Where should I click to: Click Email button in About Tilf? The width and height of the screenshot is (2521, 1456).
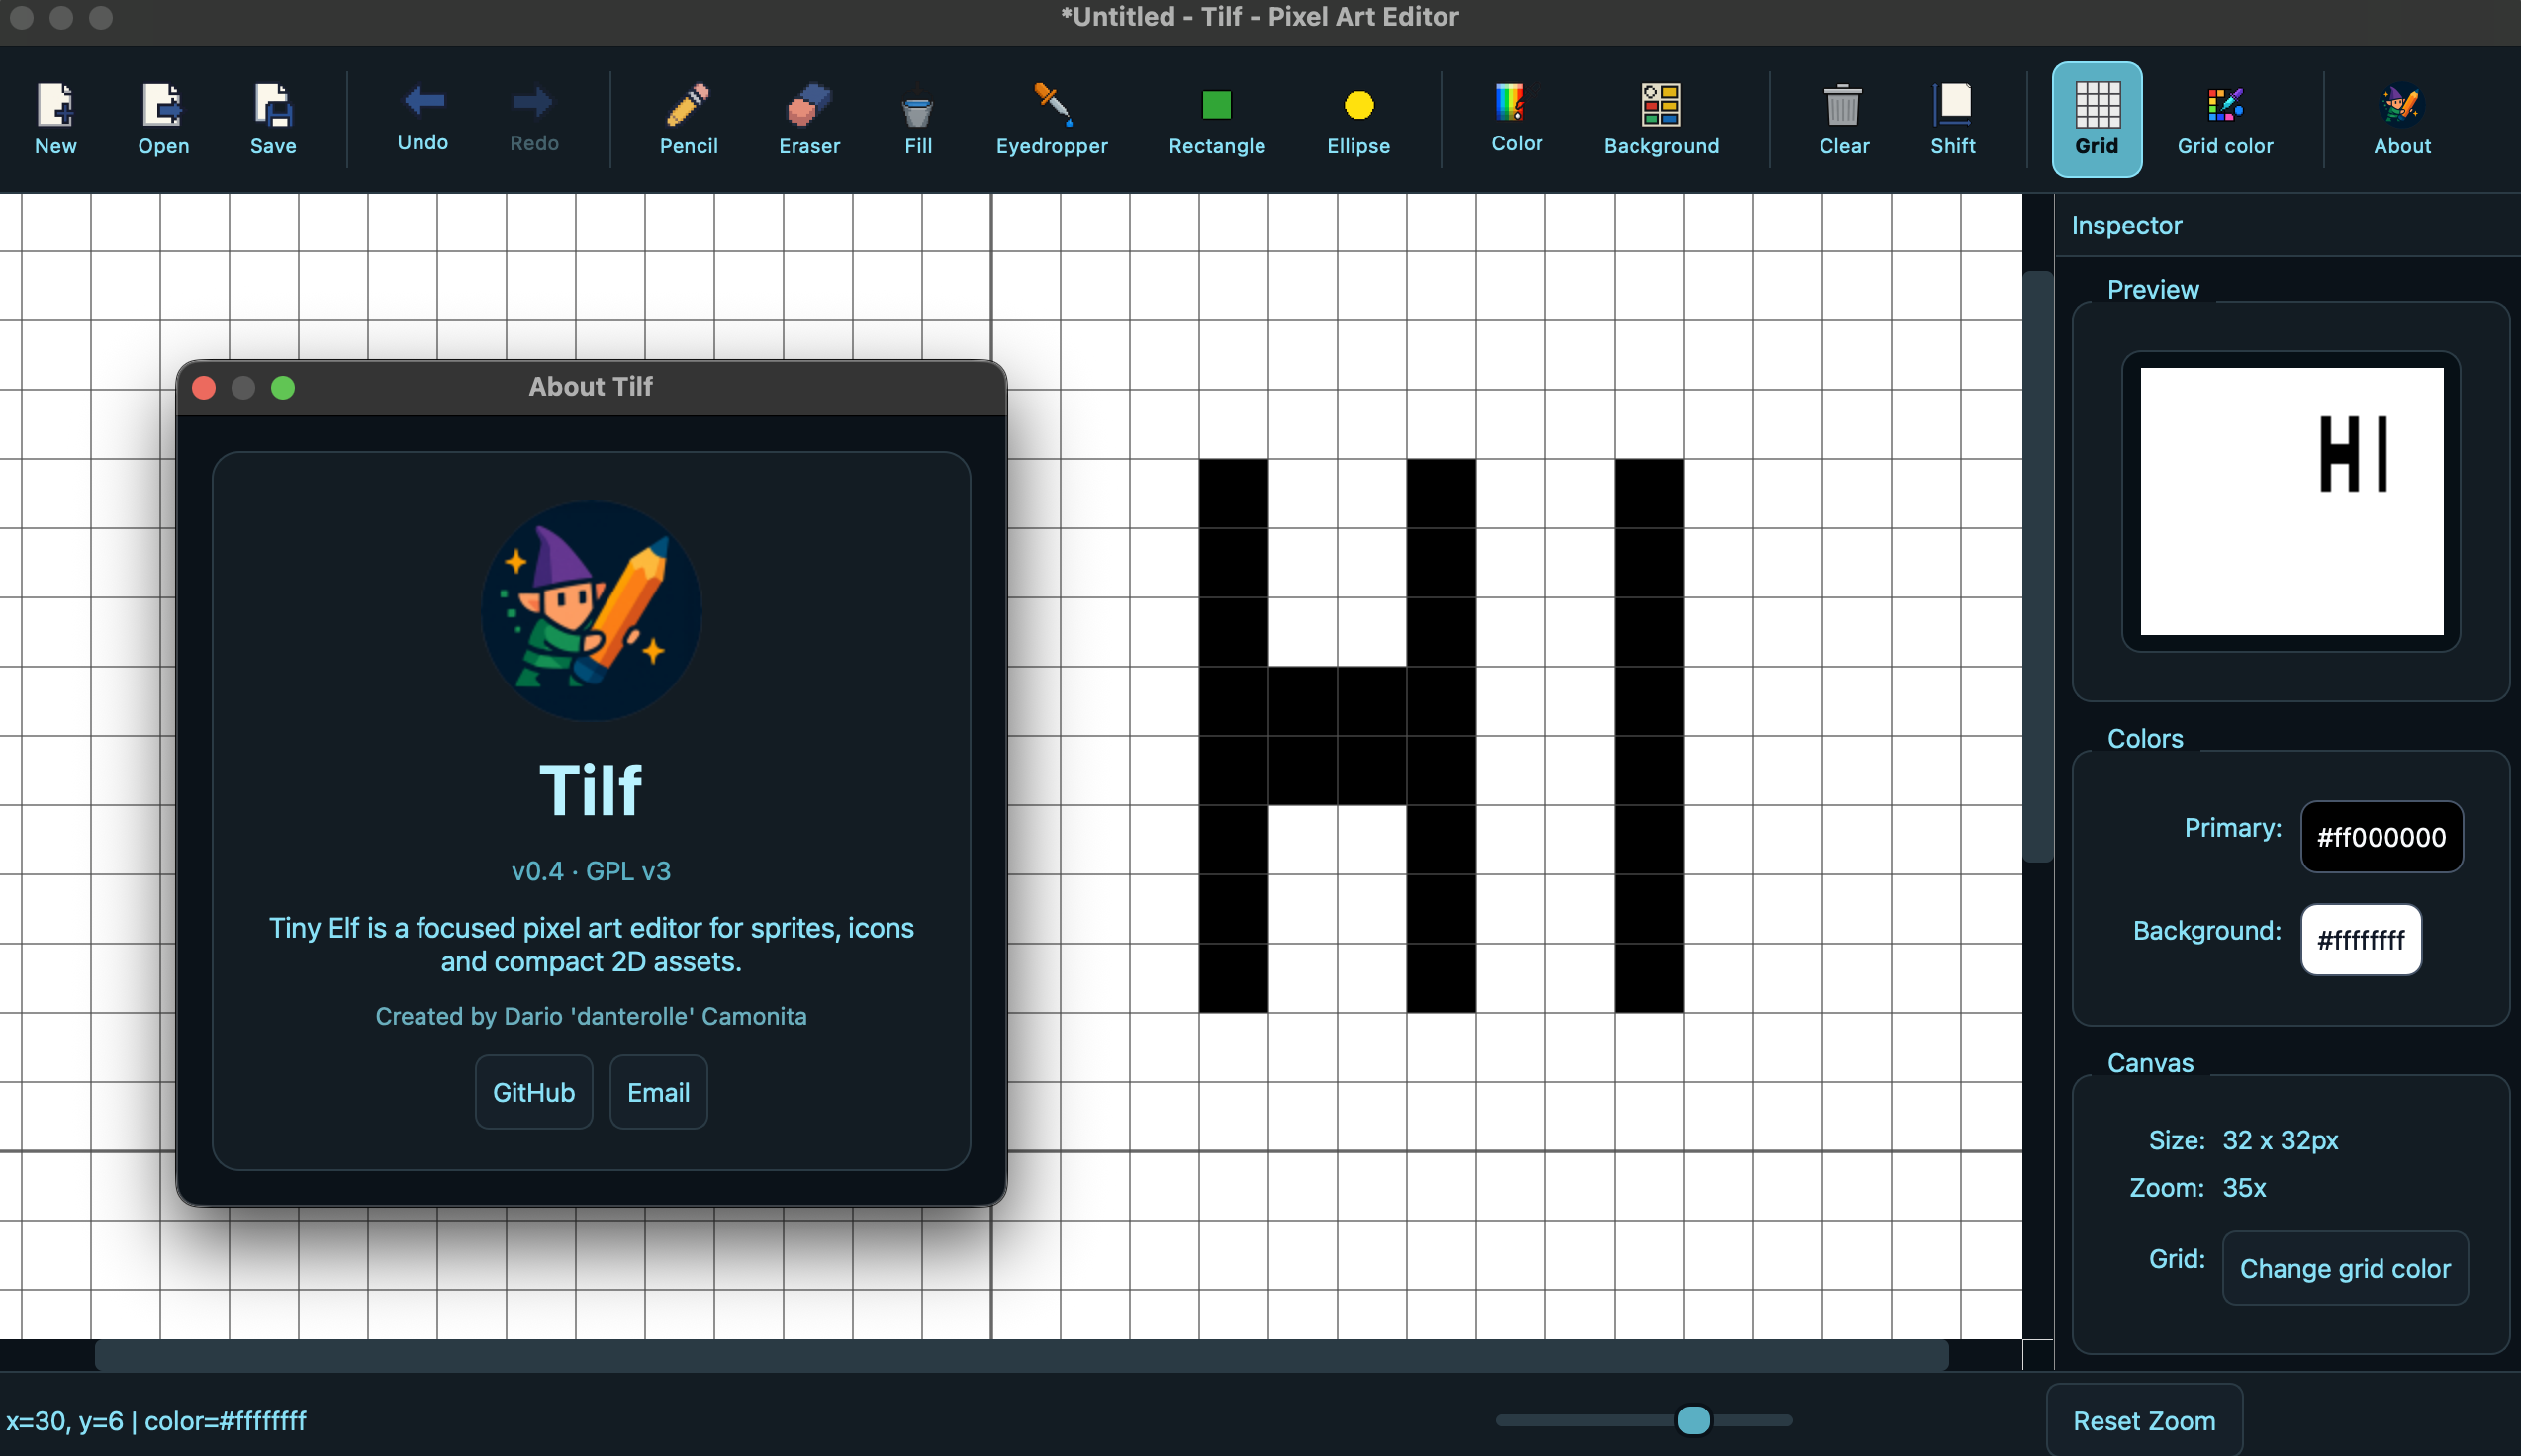click(658, 1092)
